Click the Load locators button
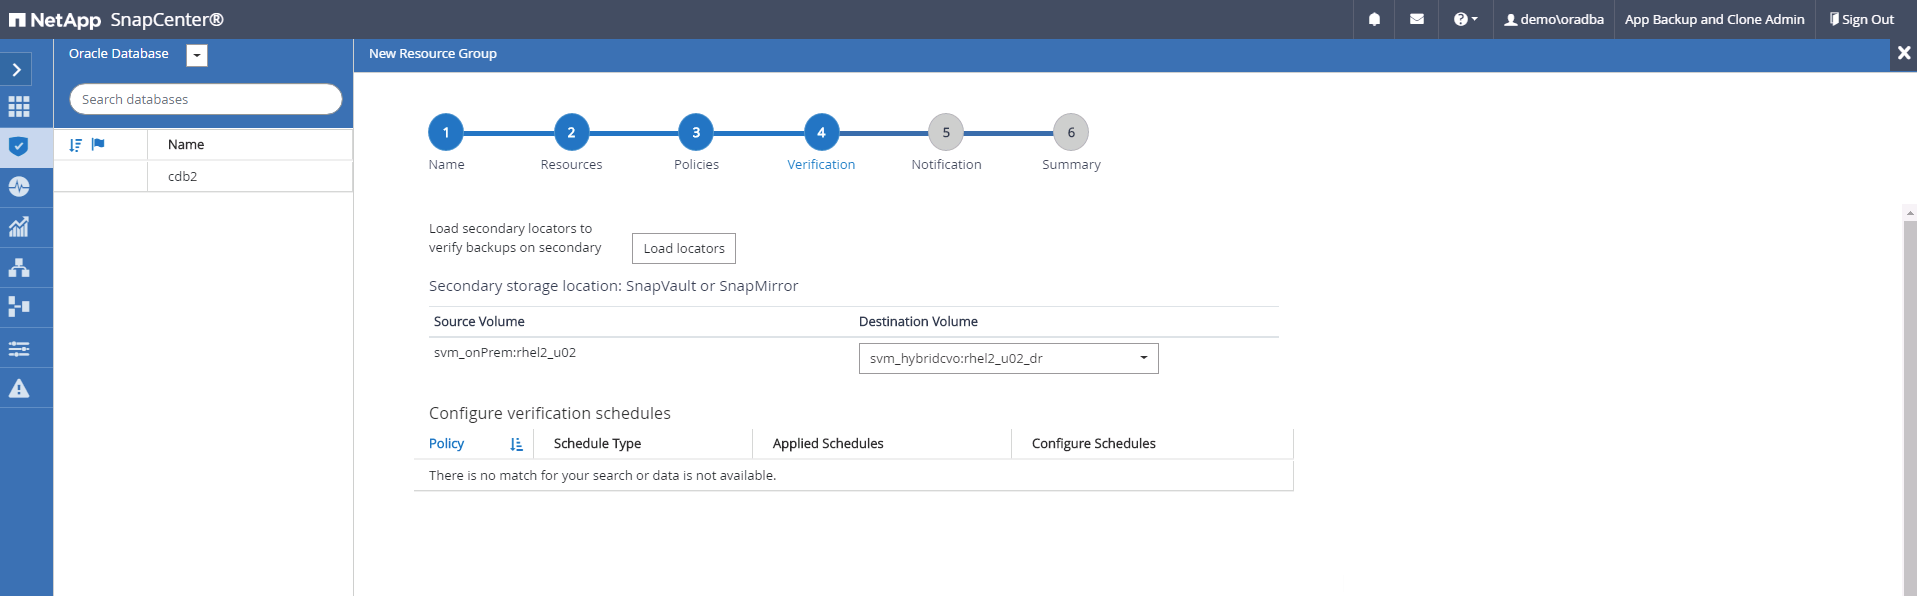1917x596 pixels. click(x=684, y=248)
